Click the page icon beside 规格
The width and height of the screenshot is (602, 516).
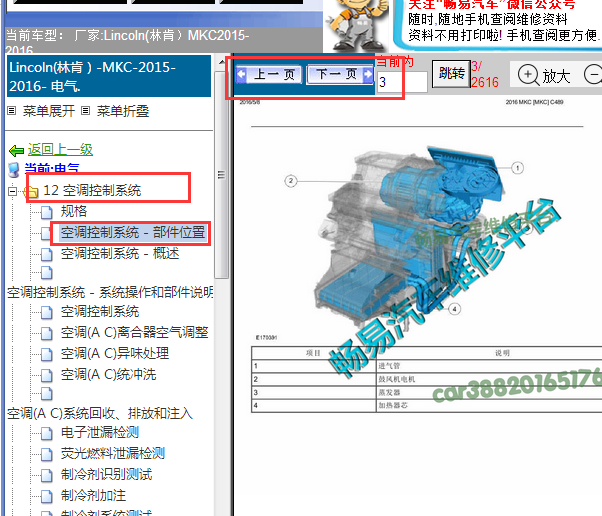[47, 212]
